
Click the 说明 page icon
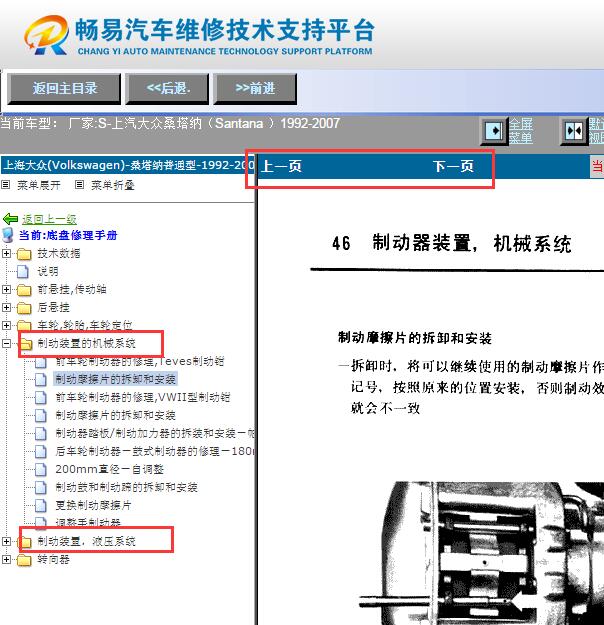pos(23,271)
